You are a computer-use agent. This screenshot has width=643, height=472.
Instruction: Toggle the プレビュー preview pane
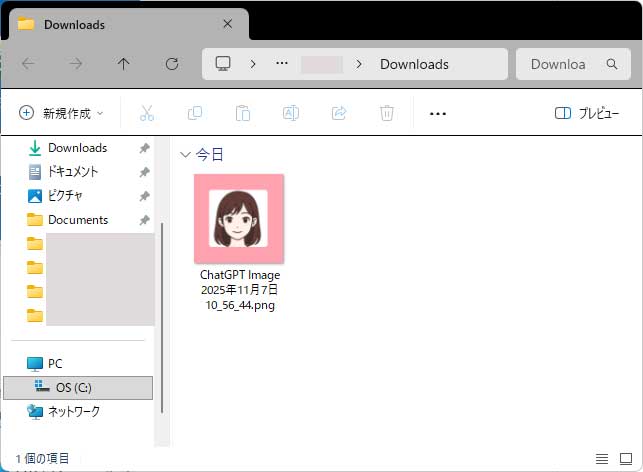(x=586, y=113)
